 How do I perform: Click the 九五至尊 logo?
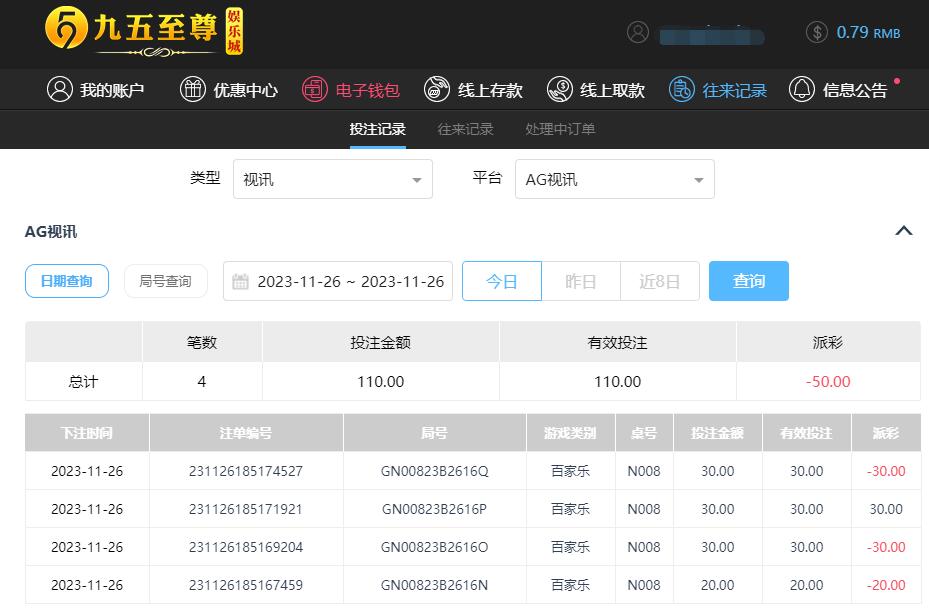144,32
